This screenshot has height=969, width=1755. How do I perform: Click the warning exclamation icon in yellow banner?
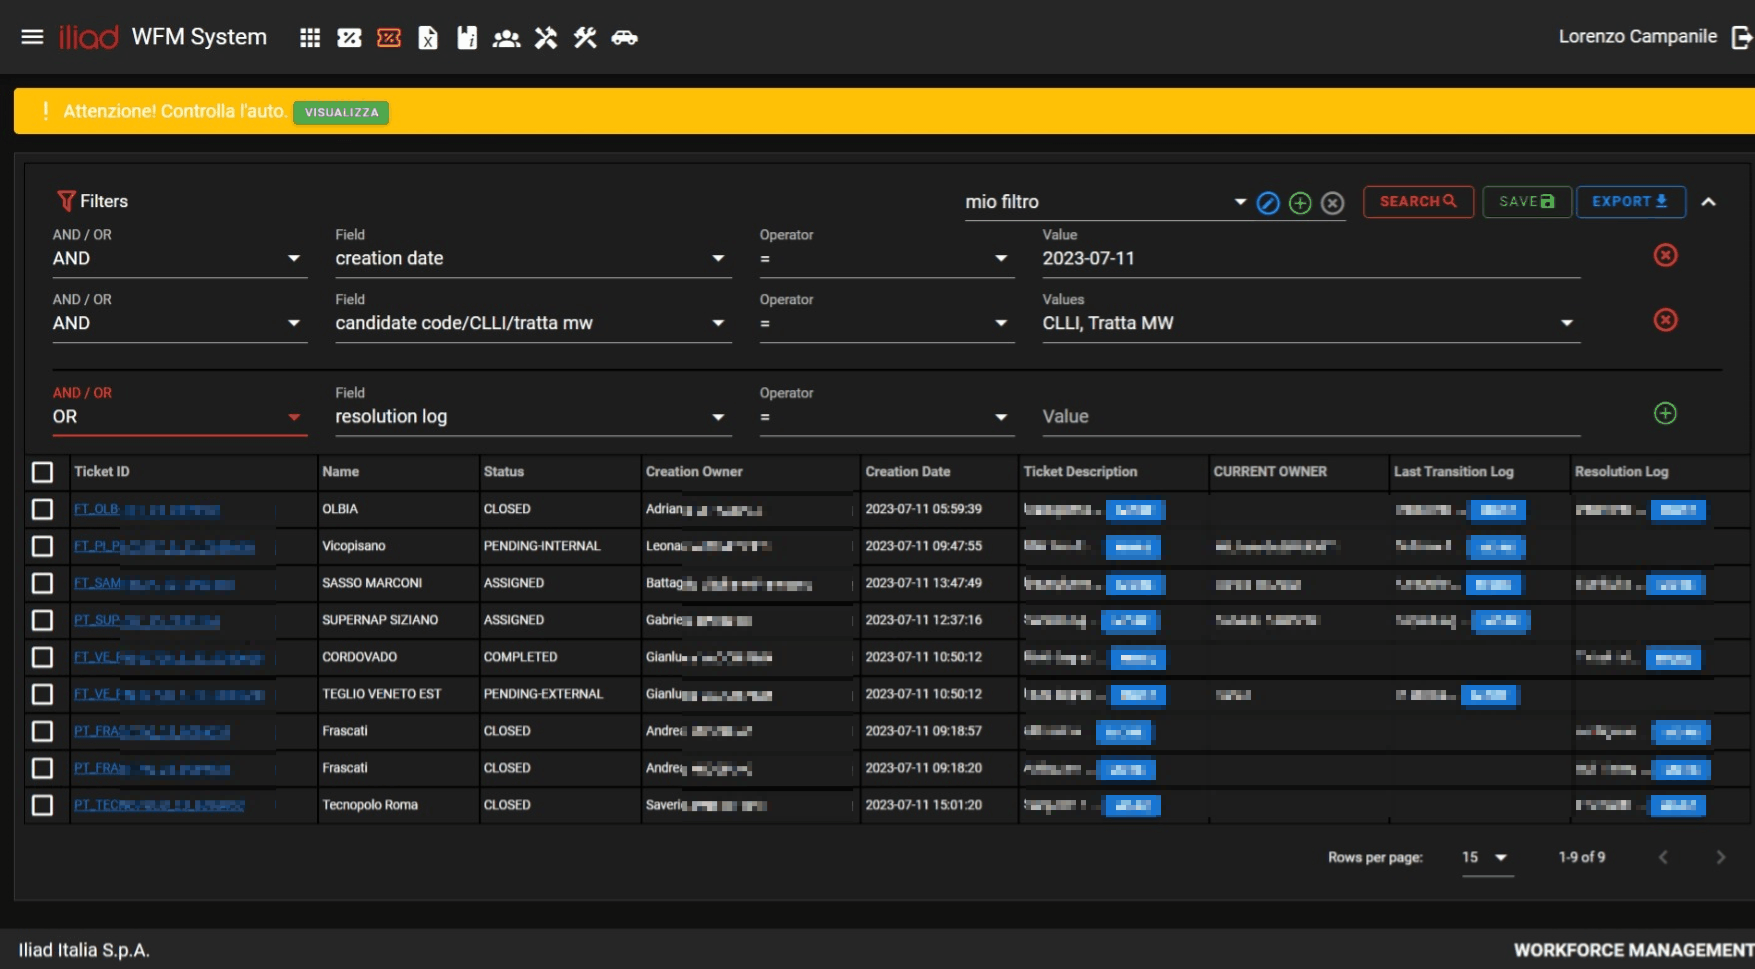[x=45, y=111]
